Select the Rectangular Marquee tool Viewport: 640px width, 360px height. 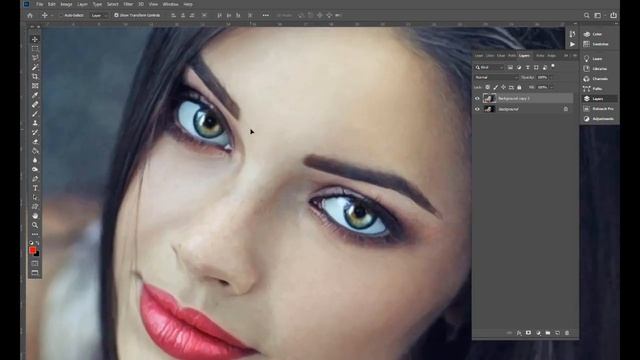coord(35,49)
